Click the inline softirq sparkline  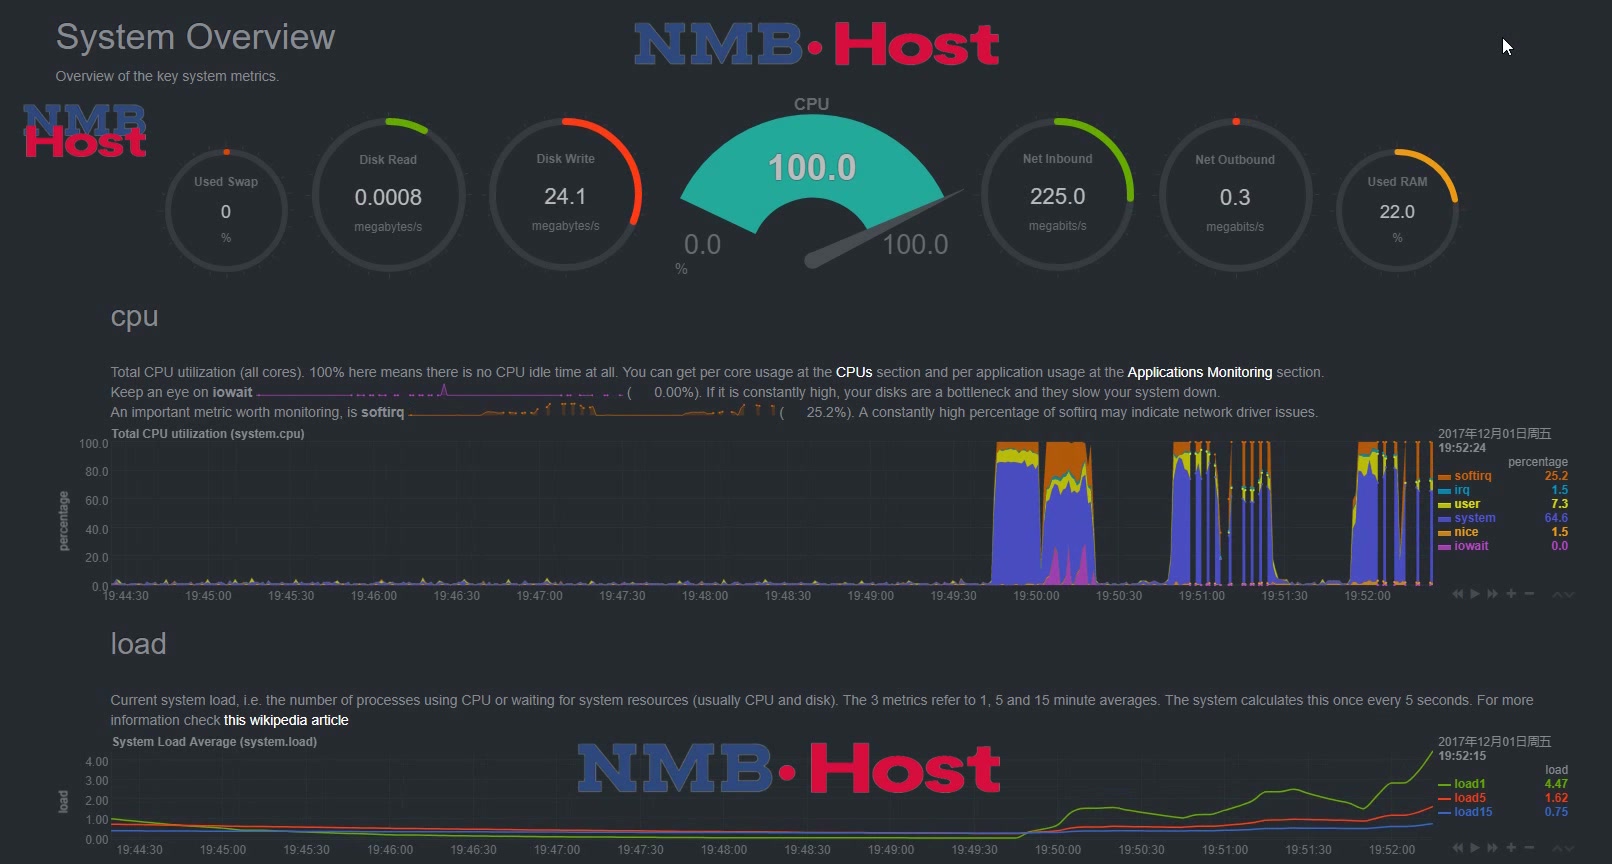click(592, 411)
